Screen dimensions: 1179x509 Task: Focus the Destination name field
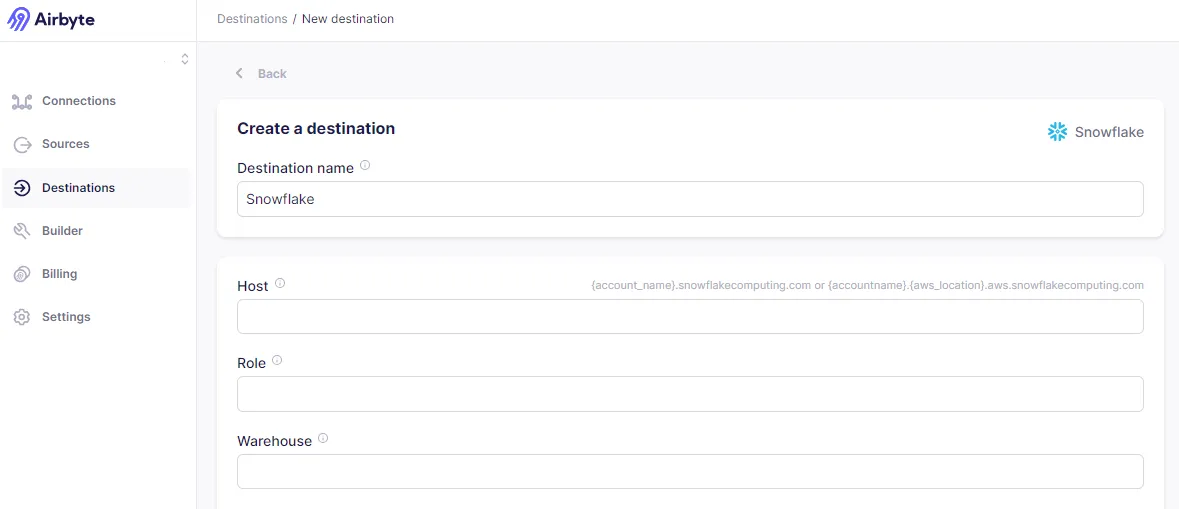point(690,199)
